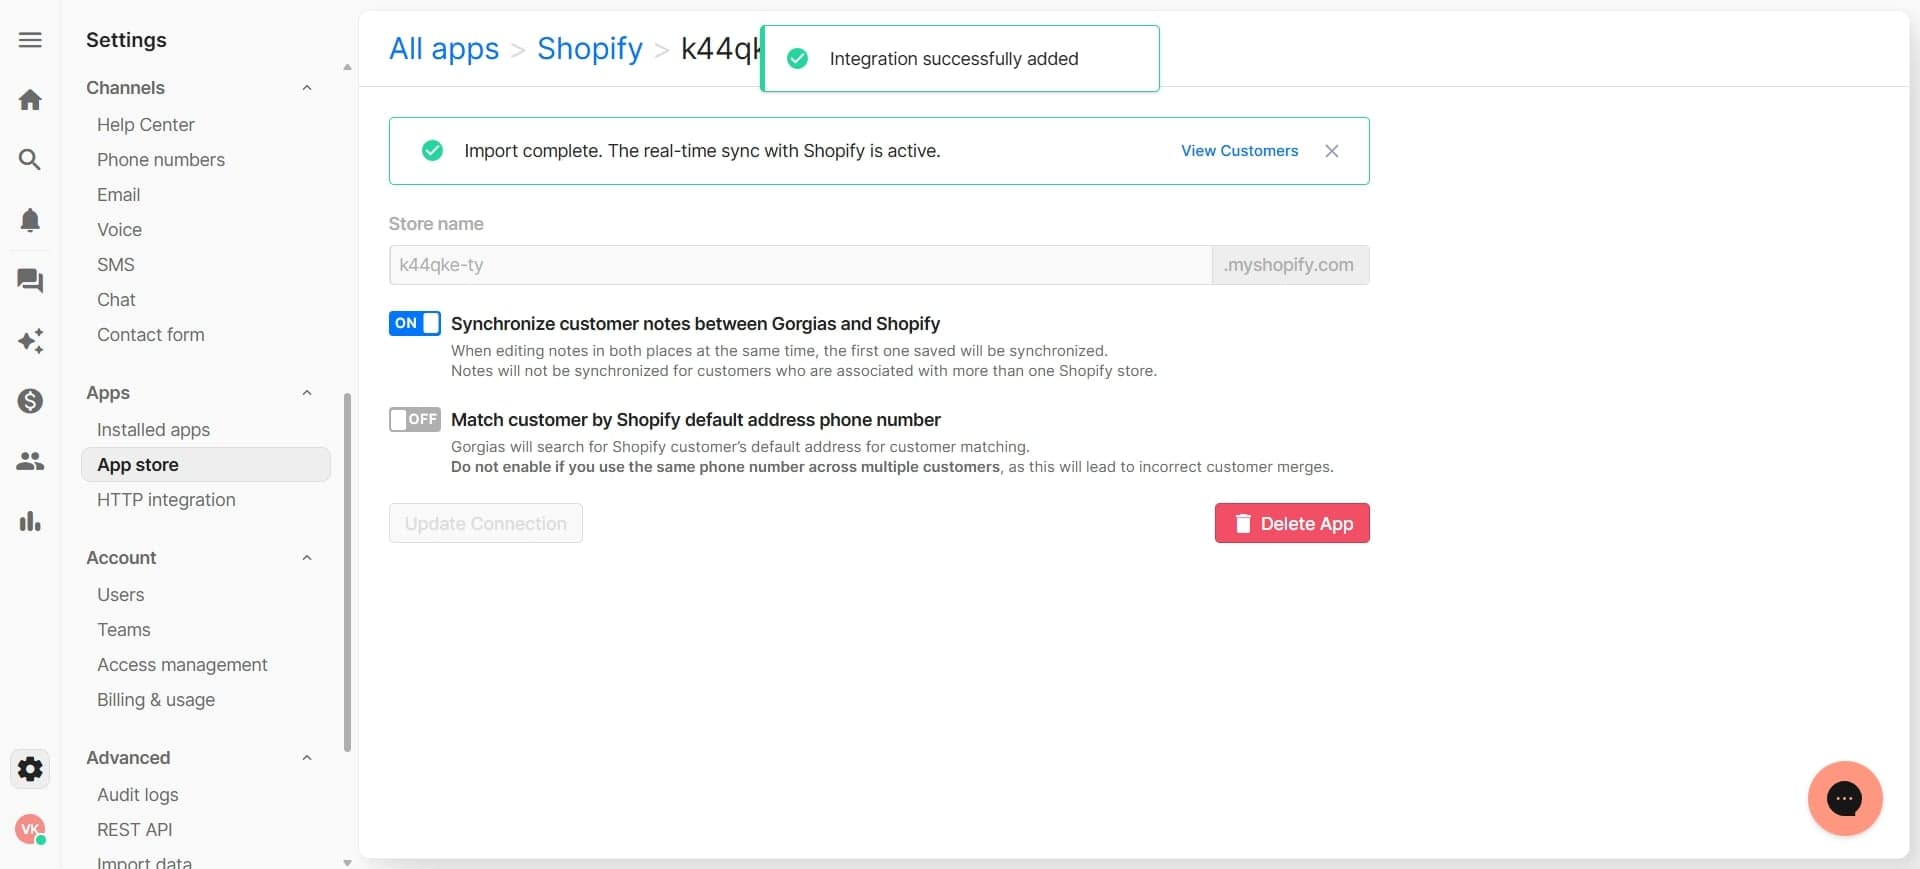This screenshot has height=869, width=1920.
Task: Enable match customer by phone number toggle
Action: 414,419
